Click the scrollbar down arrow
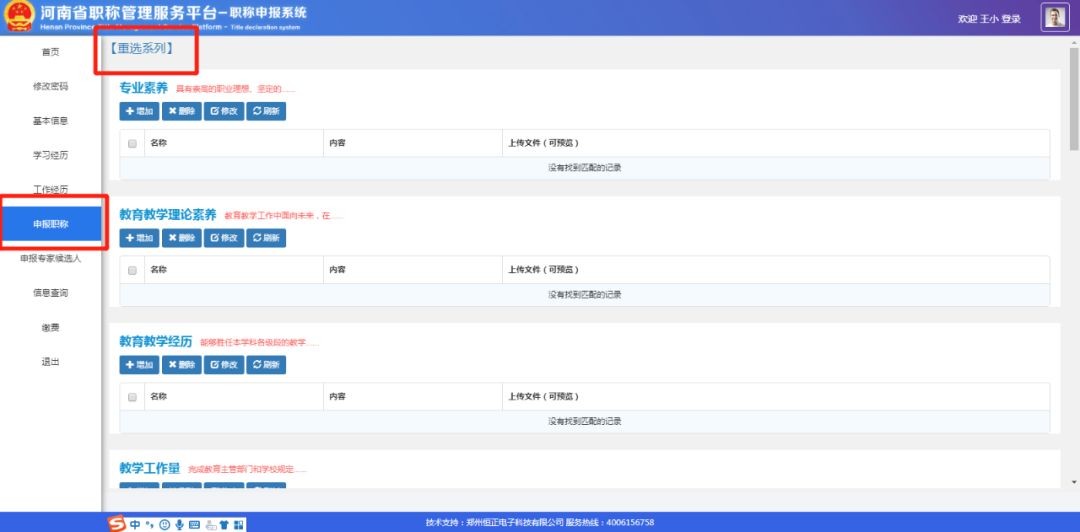 tap(1074, 482)
